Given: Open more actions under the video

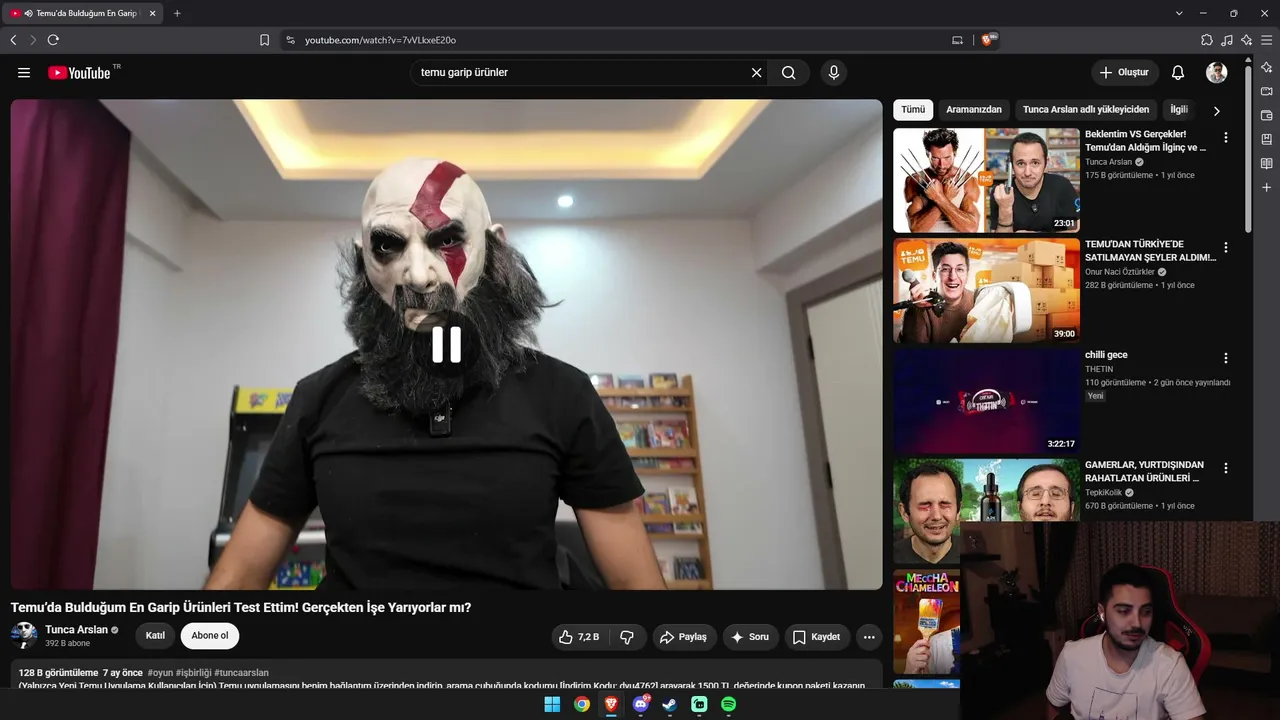Looking at the screenshot, I should pos(869,637).
